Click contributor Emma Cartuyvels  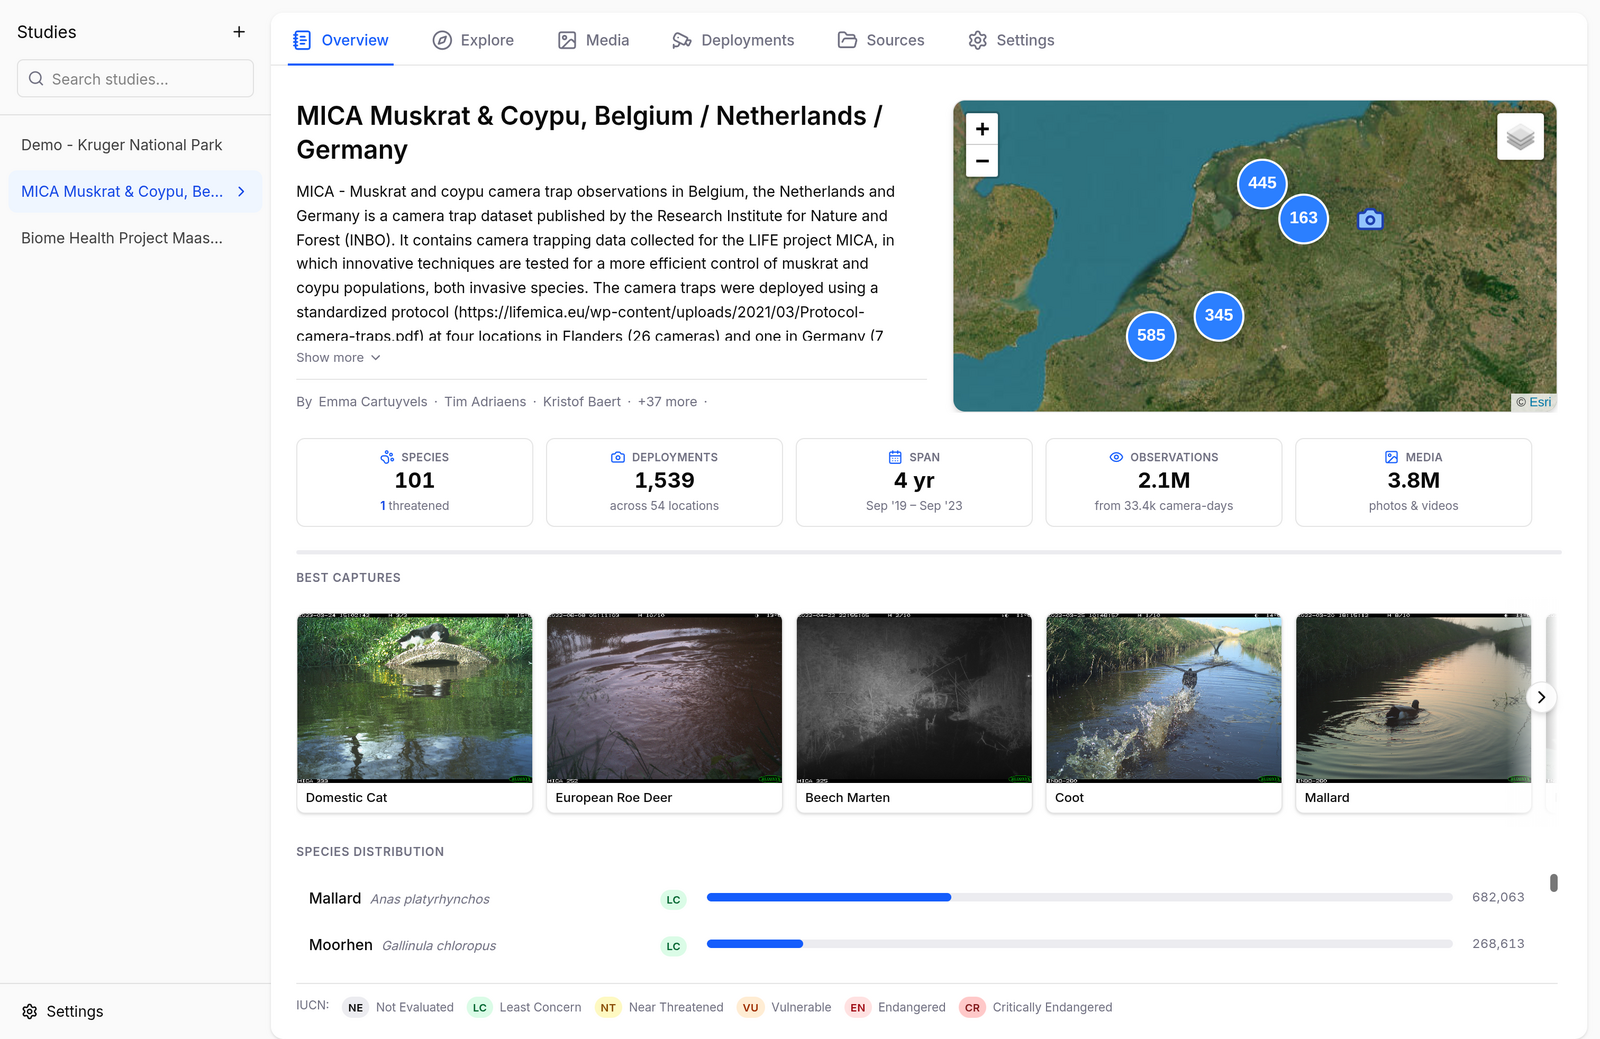(373, 402)
